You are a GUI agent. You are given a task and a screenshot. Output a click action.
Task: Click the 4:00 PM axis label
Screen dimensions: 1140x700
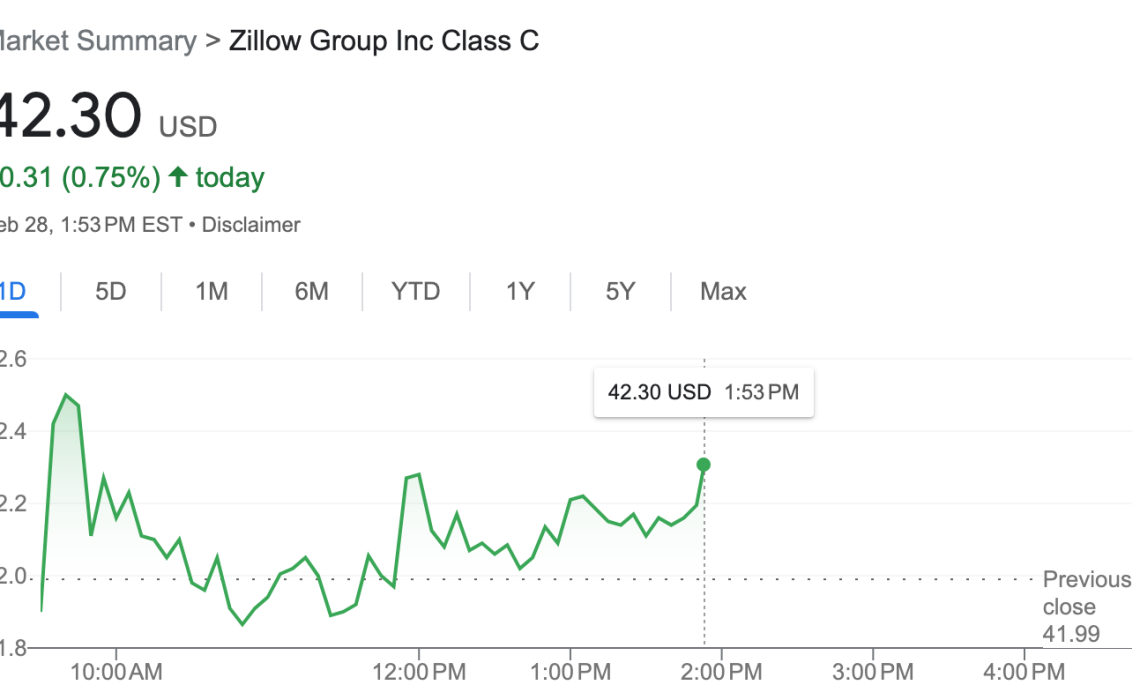[1024, 670]
